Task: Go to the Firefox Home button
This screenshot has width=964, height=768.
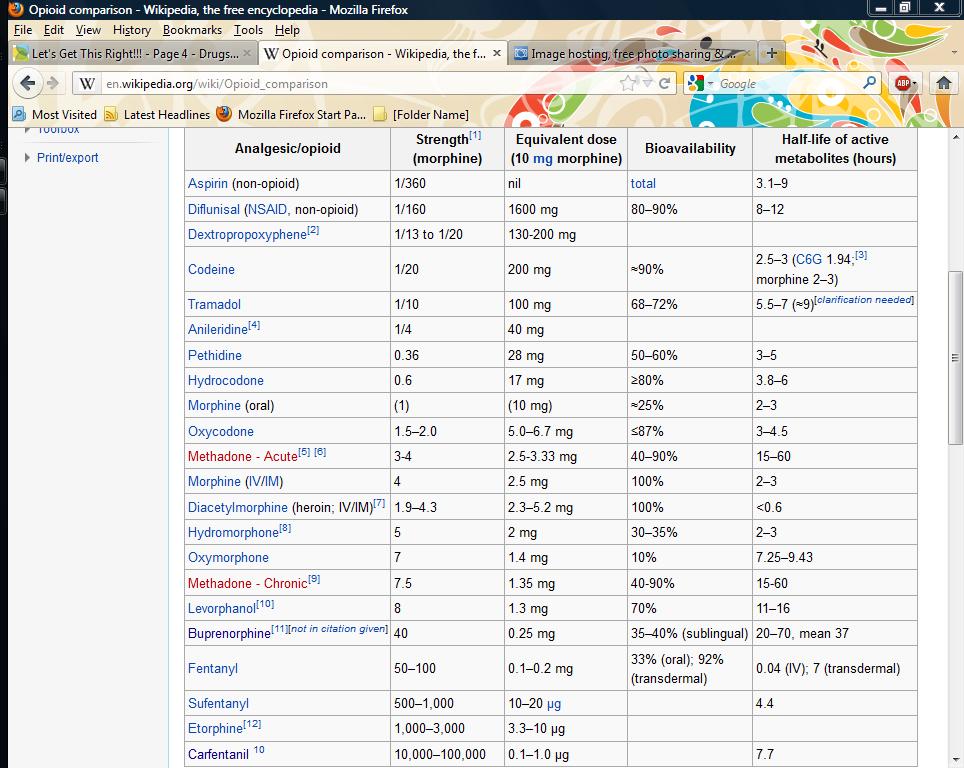Action: click(942, 84)
